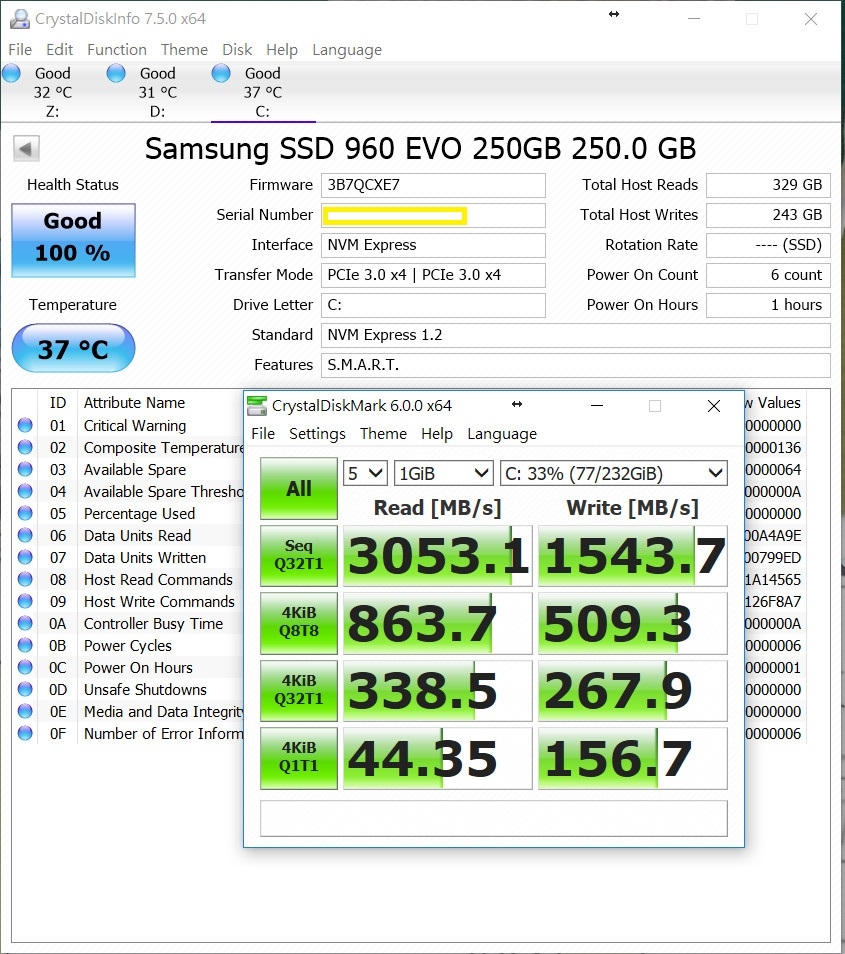Open CrystalDiskMark Settings menu

pos(317,434)
